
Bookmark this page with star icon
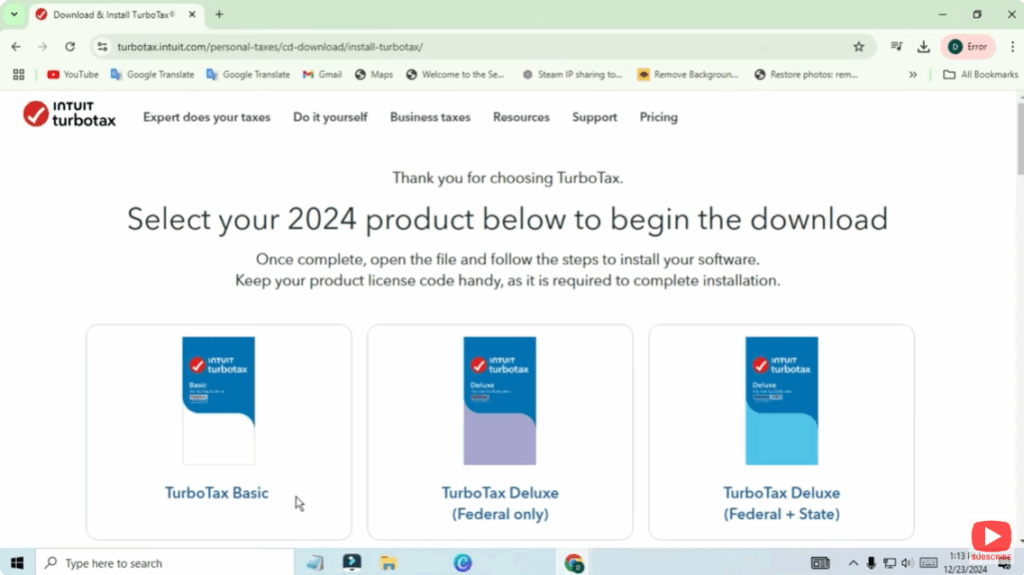click(x=859, y=46)
